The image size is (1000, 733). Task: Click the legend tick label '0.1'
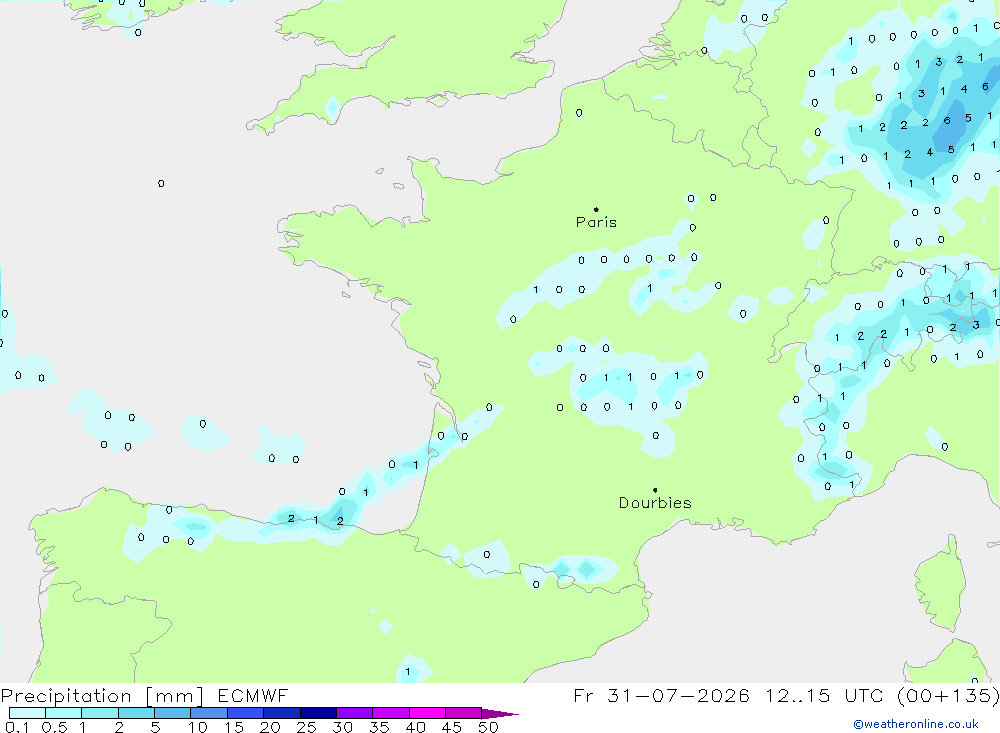tap(17, 727)
